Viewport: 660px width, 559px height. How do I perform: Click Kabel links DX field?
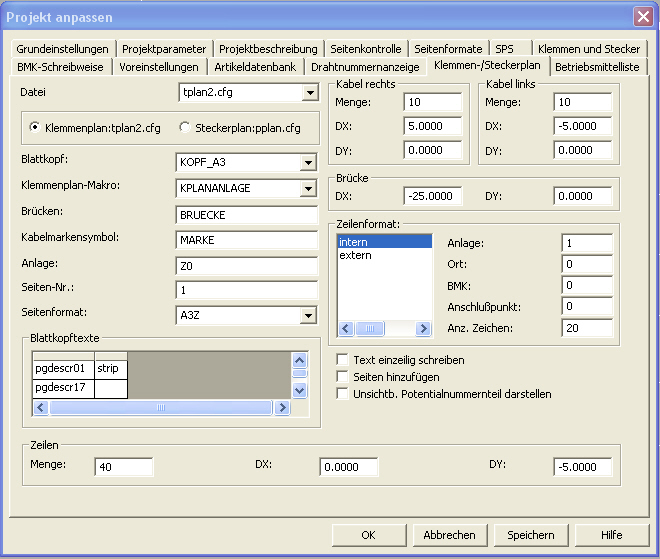[583, 126]
